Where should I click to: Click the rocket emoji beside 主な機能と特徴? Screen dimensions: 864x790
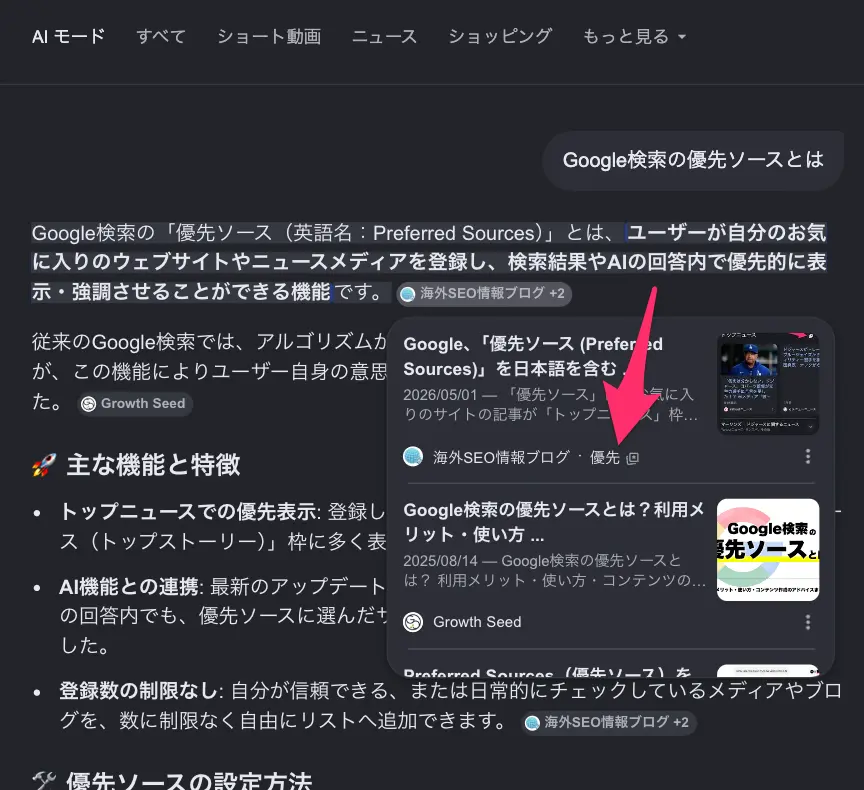click(x=44, y=464)
